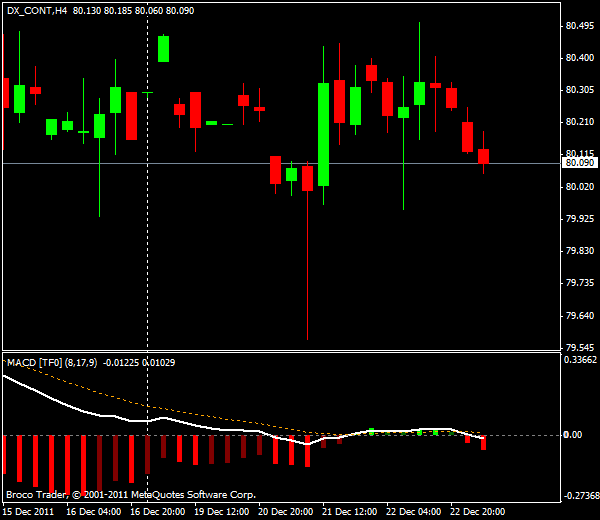600x520 pixels.
Task: Click the 21 Dec 12:00 time label
Action: tap(350, 512)
